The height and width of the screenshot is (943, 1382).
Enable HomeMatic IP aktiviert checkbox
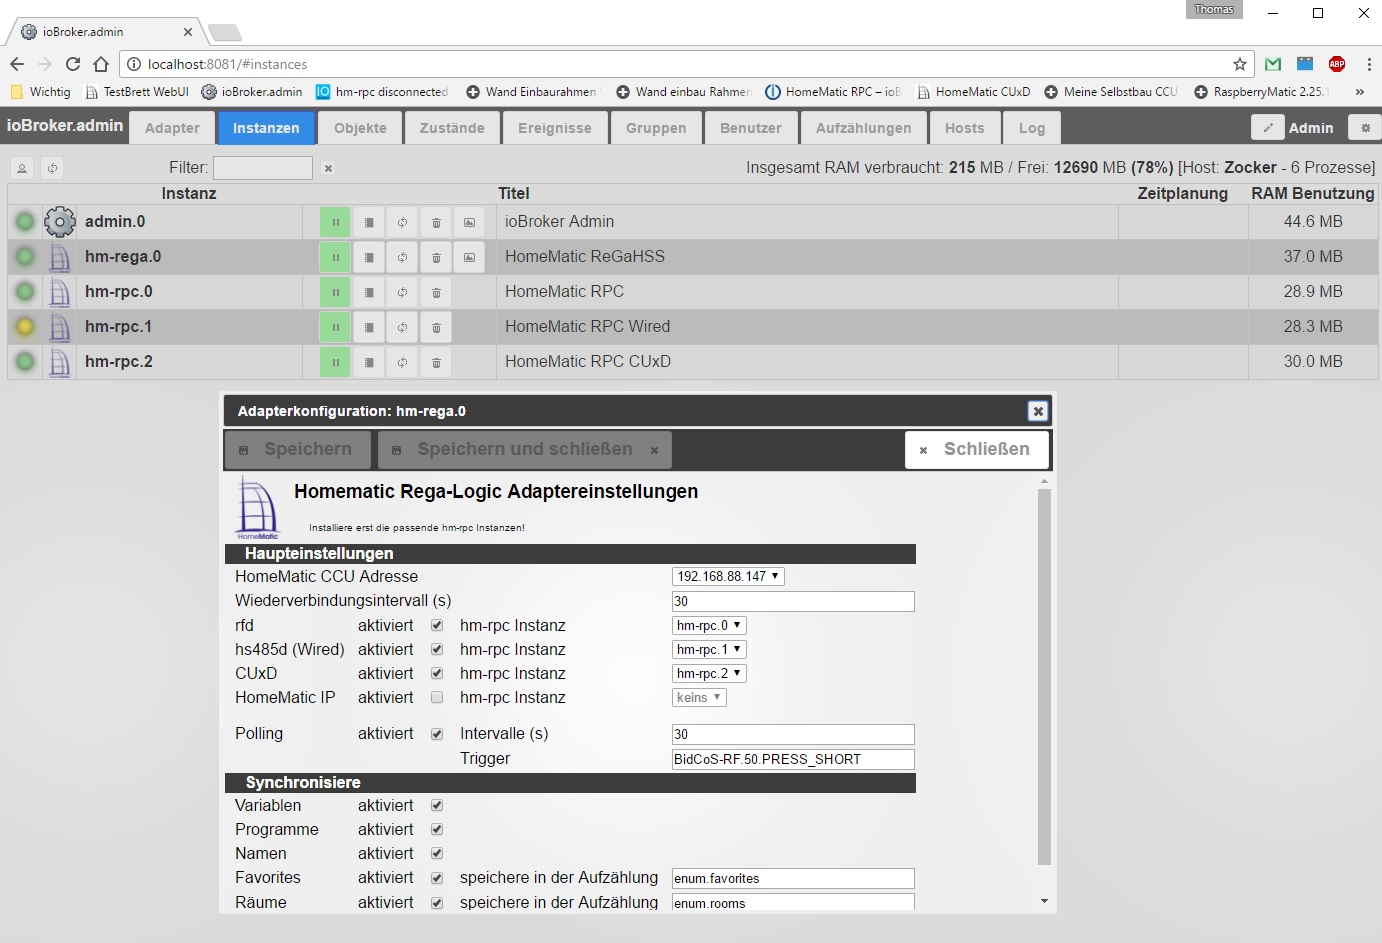click(x=437, y=697)
